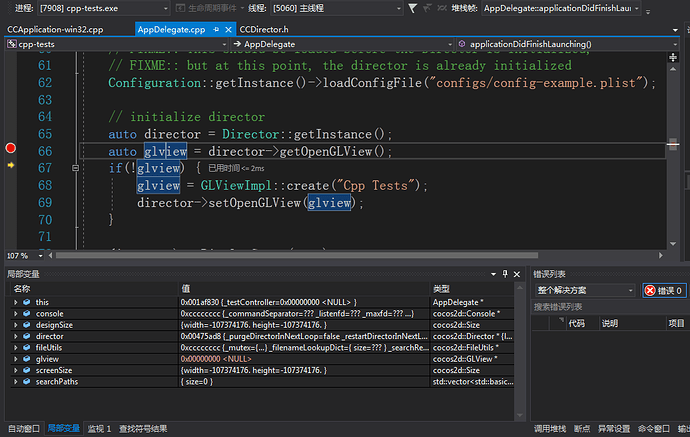Open the 107 % zoom level dropdown
This screenshot has height=437, width=690.
pyautogui.click(x=38, y=255)
